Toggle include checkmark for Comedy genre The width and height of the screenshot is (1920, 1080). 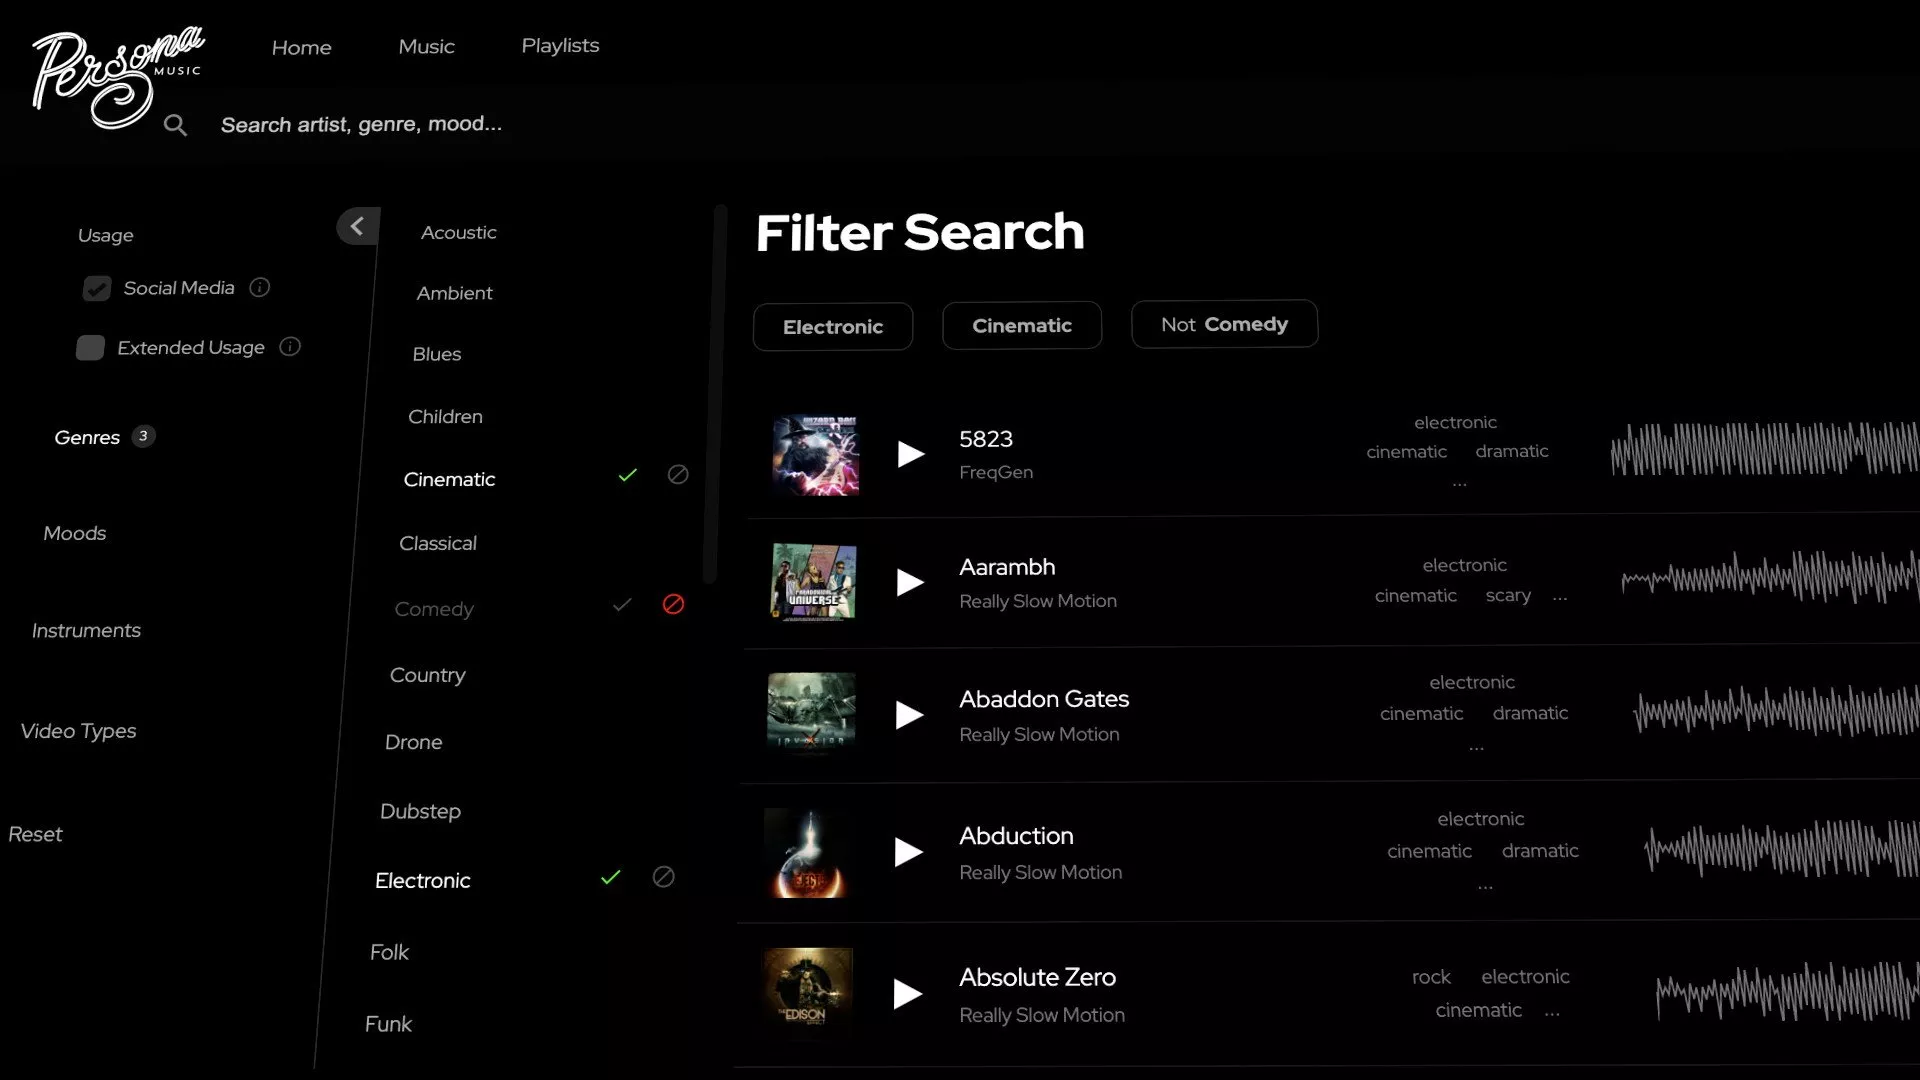click(622, 605)
